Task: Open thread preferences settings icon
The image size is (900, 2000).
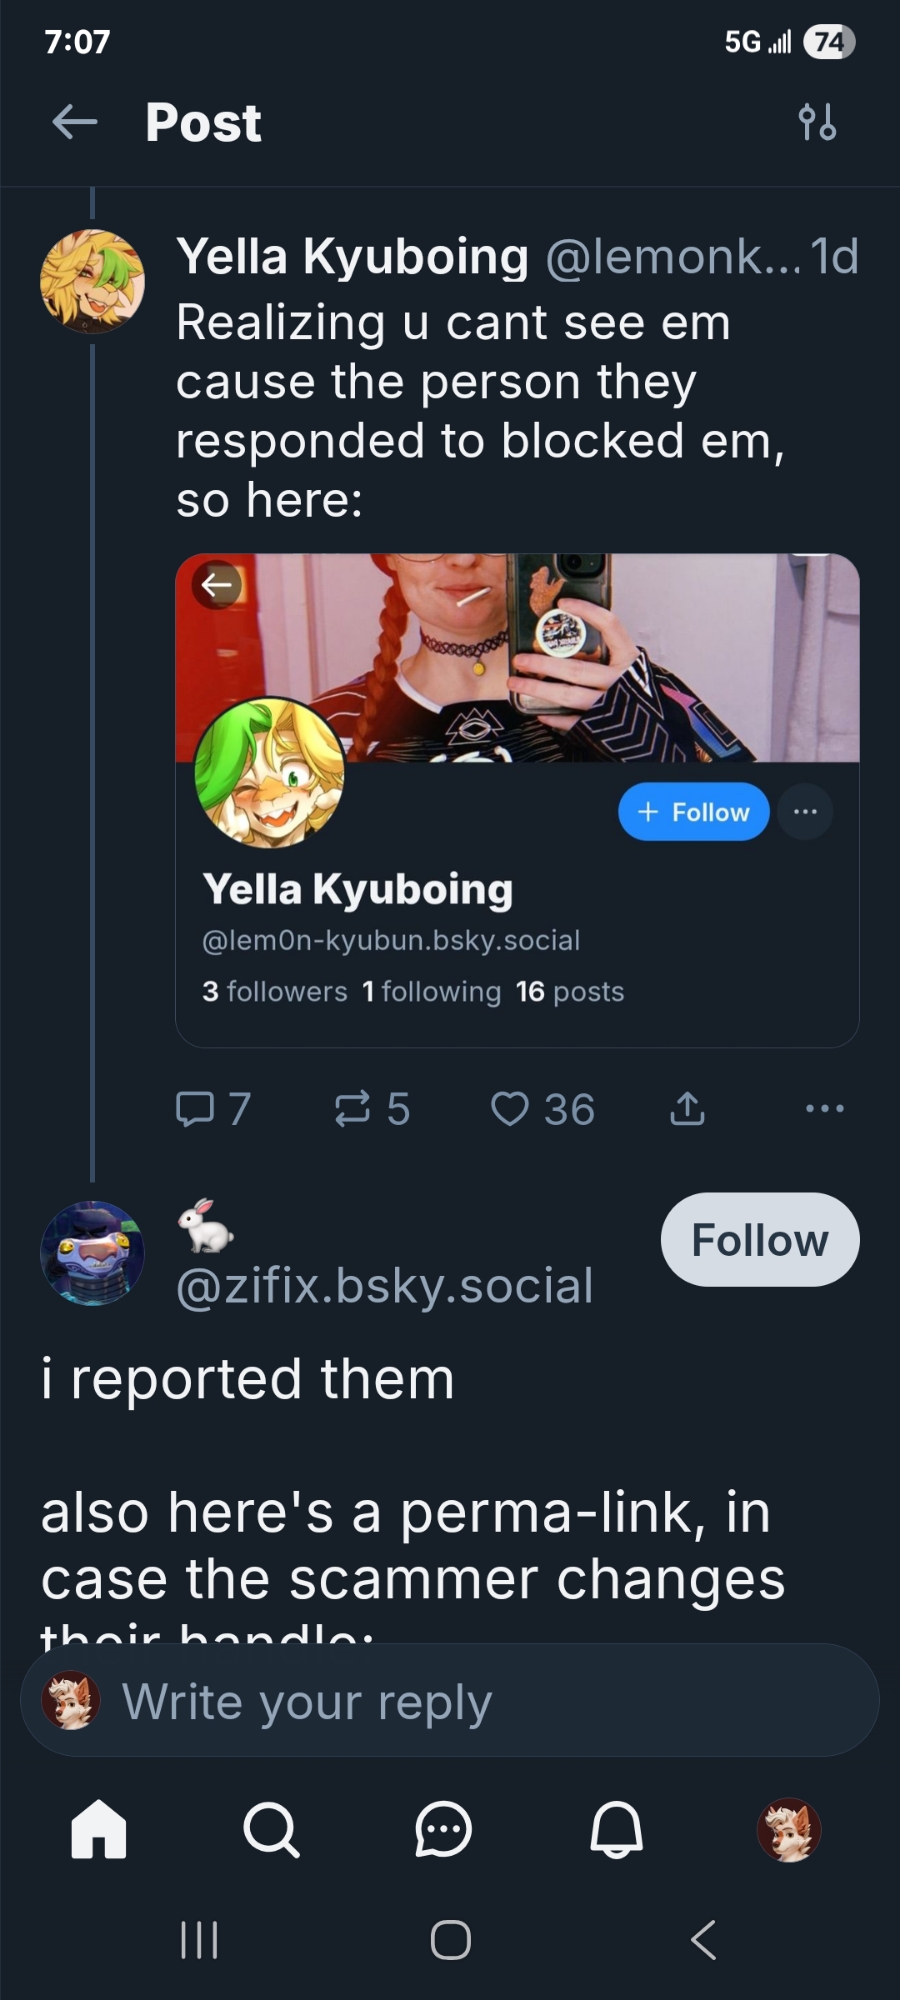Action: point(817,123)
